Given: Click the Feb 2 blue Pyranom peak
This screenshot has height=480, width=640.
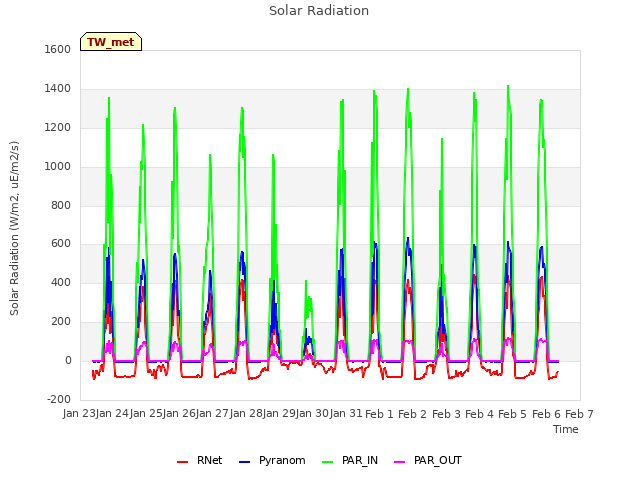Looking at the screenshot, I should pos(408,238).
